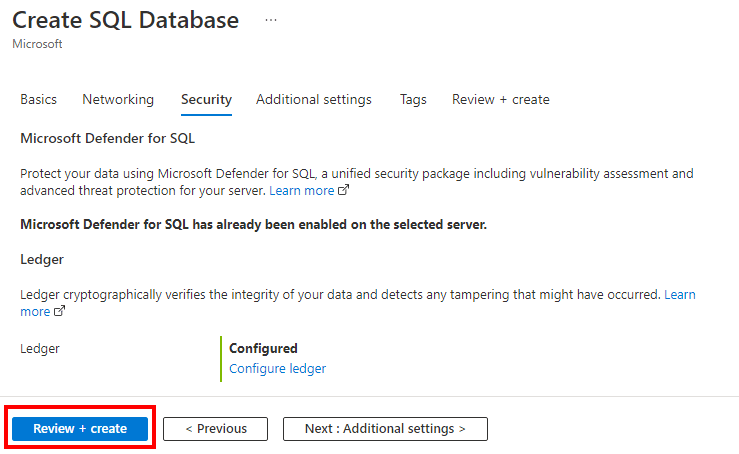Click the 'already been enabled' bold notice
The width and height of the screenshot is (739, 454).
pyautogui.click(x=254, y=224)
